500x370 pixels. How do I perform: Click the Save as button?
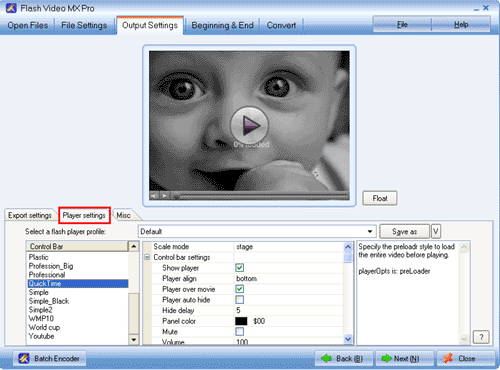[404, 231]
